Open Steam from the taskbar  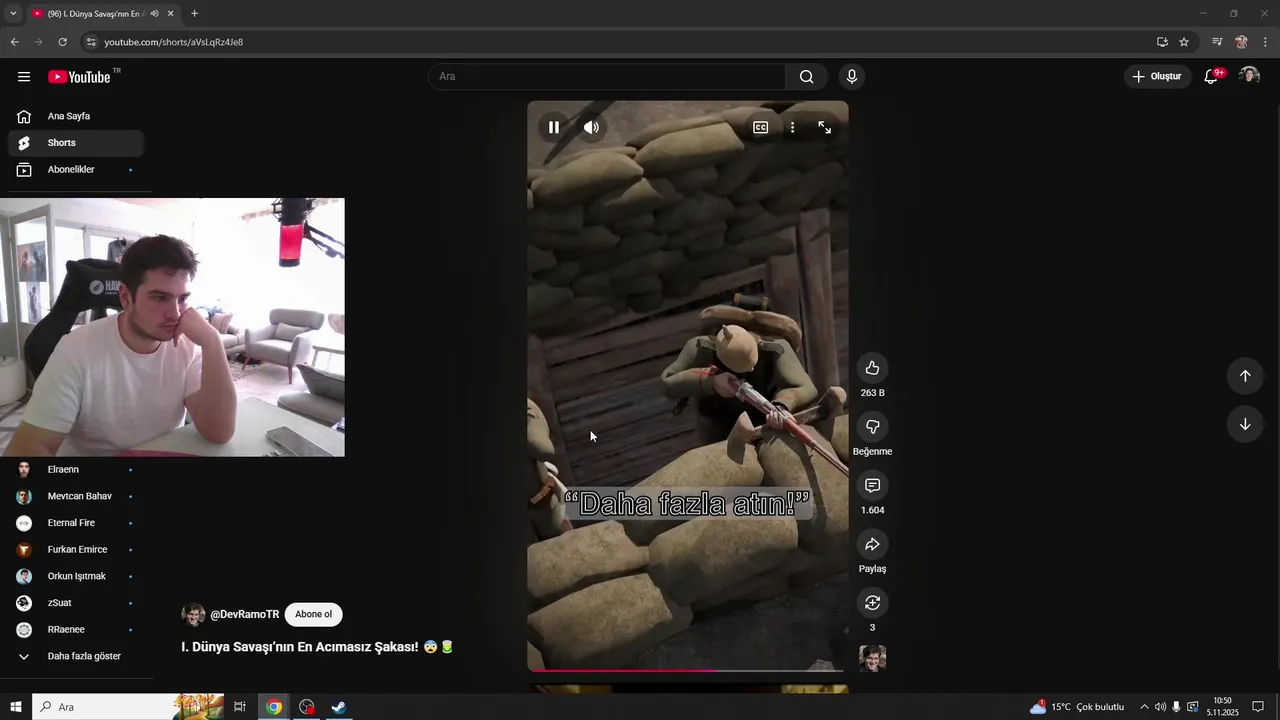point(339,707)
